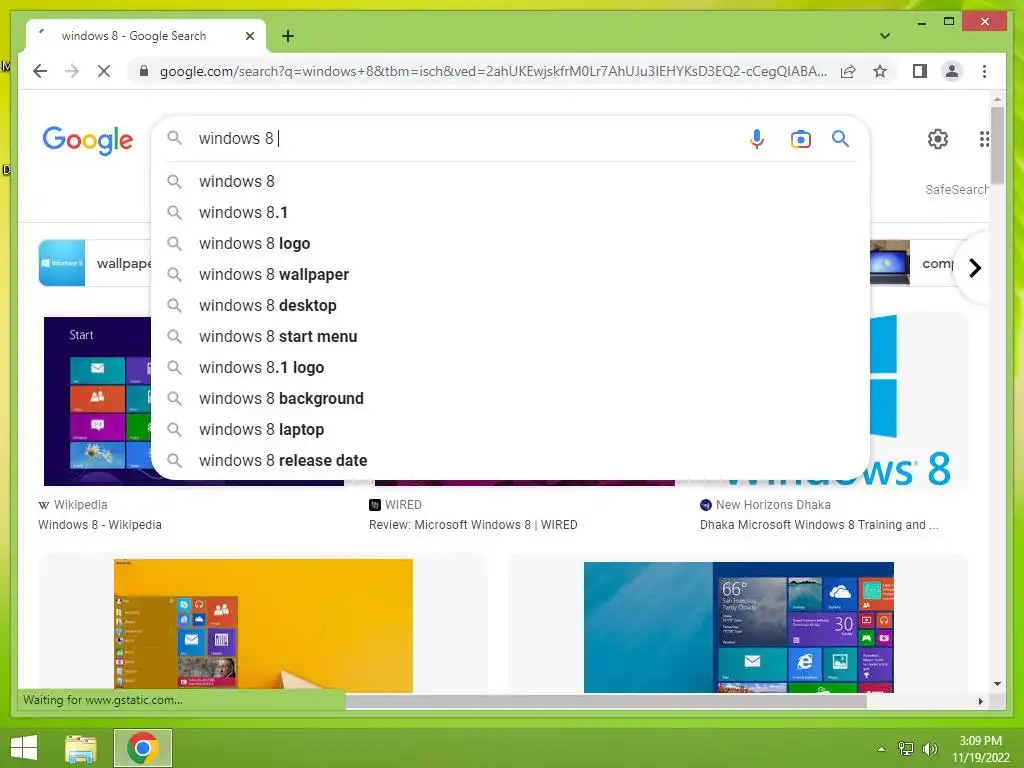Close the windows 8 Google Search tab
1024x768 pixels.
249,36
